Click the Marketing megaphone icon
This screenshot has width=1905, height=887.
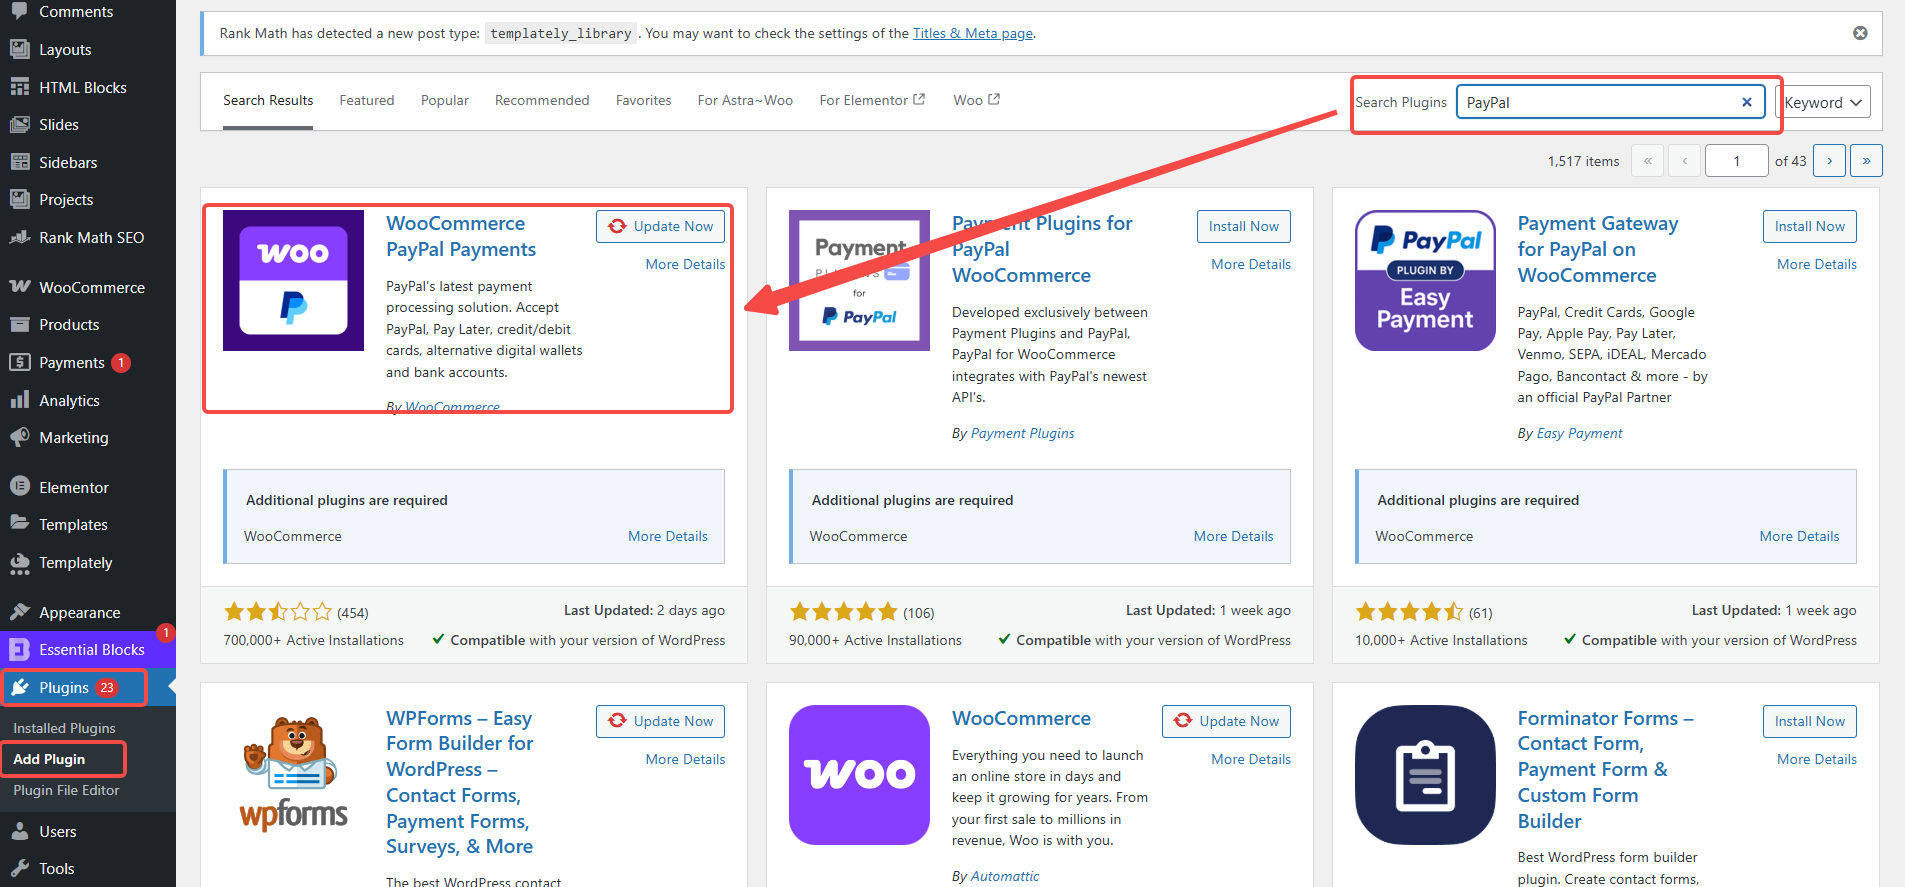(20, 437)
